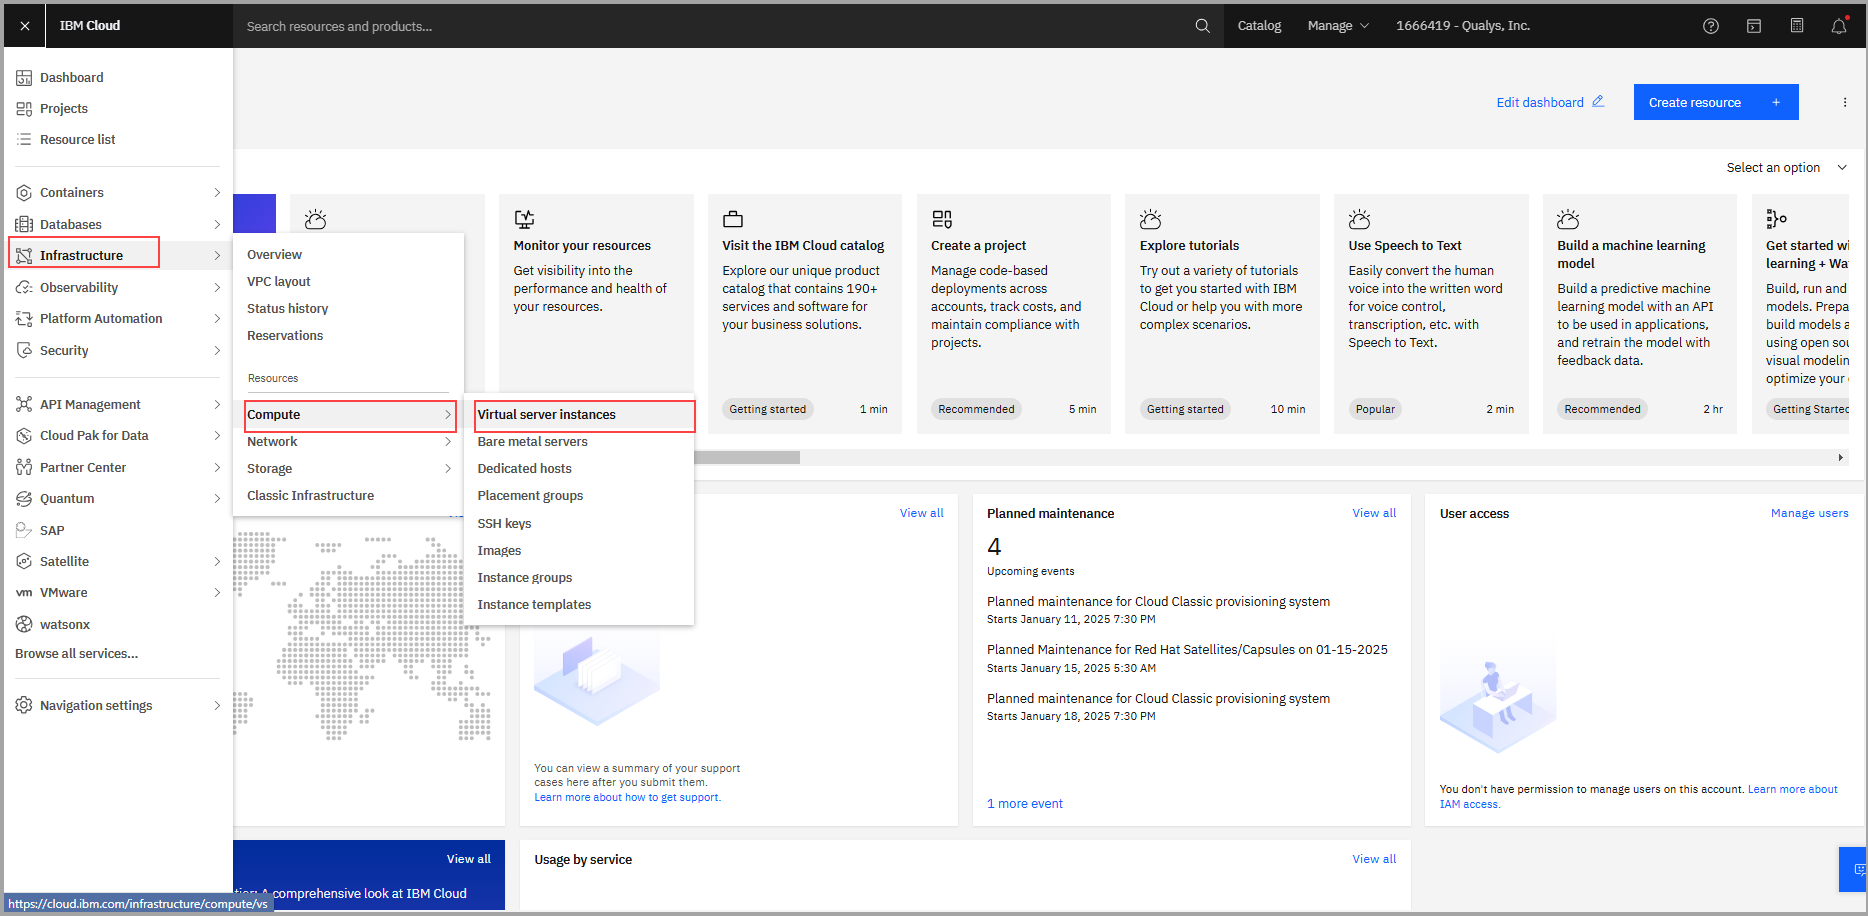Expand Navigation settings in sidebar
1868x916 pixels.
tap(118, 706)
